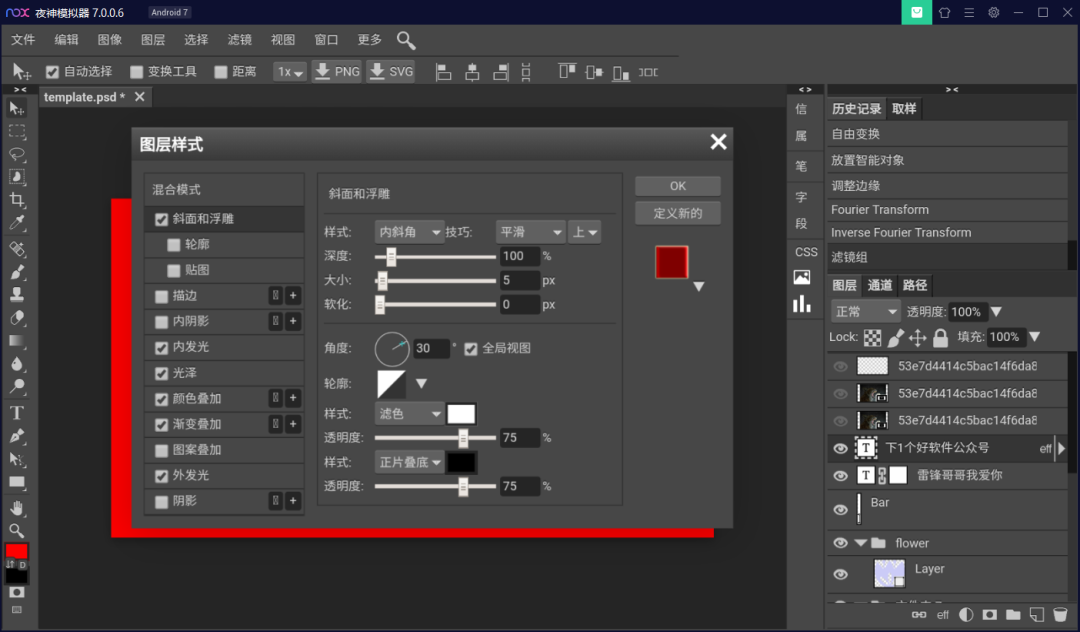1080x632 pixels.
Task: Click the new folder icon in layers panel
Action: tap(1013, 615)
